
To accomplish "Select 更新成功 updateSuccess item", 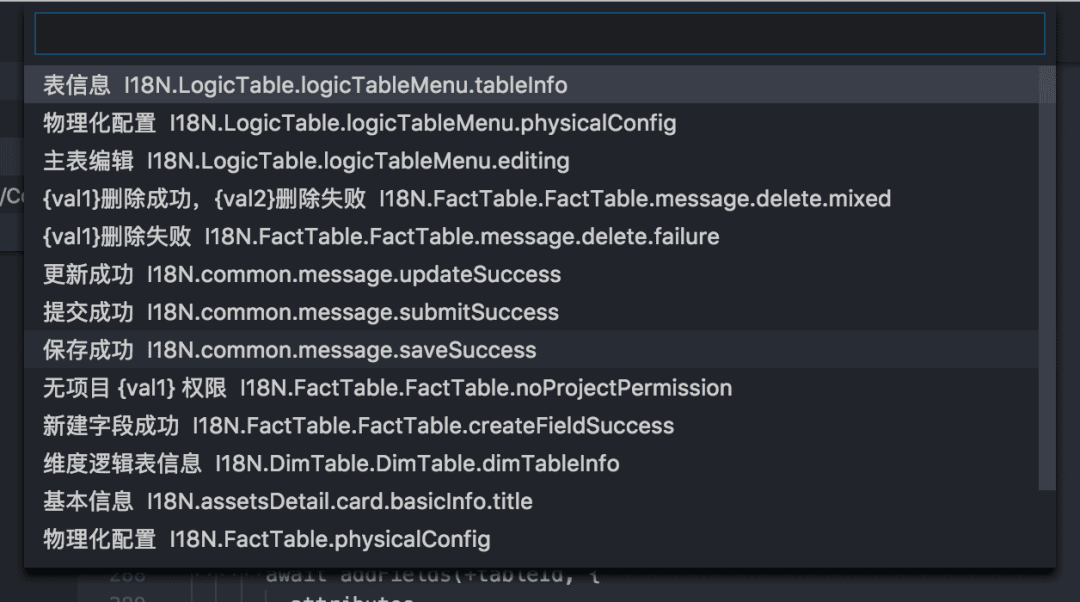I will coord(302,275).
